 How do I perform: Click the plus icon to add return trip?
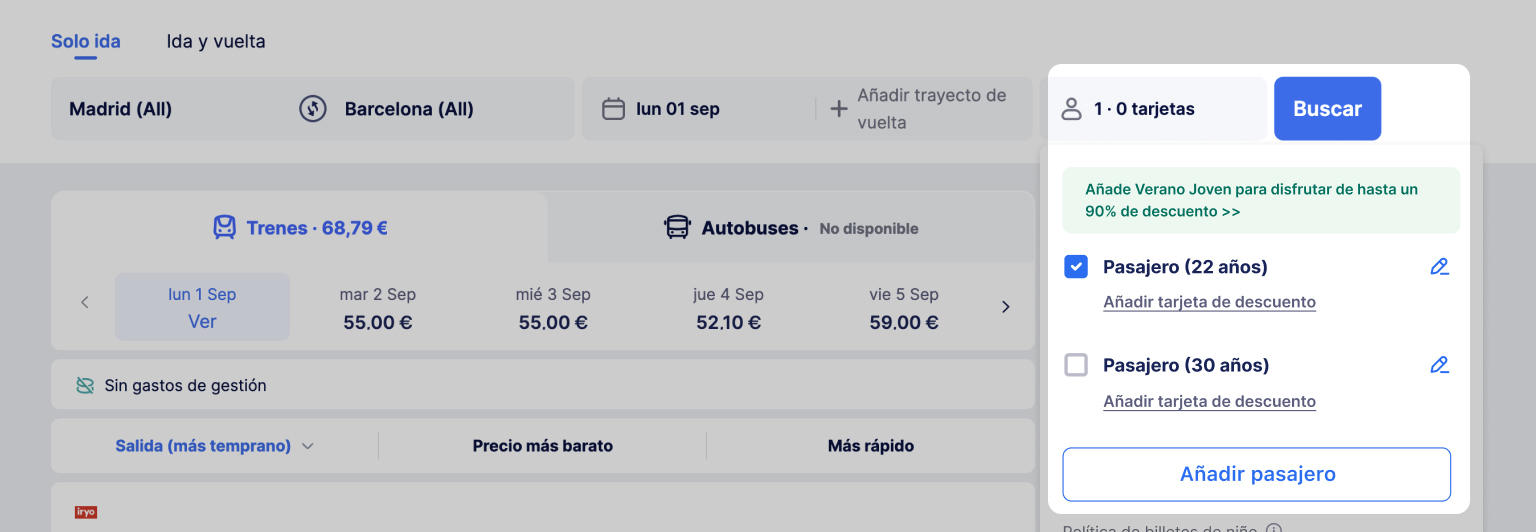839,109
